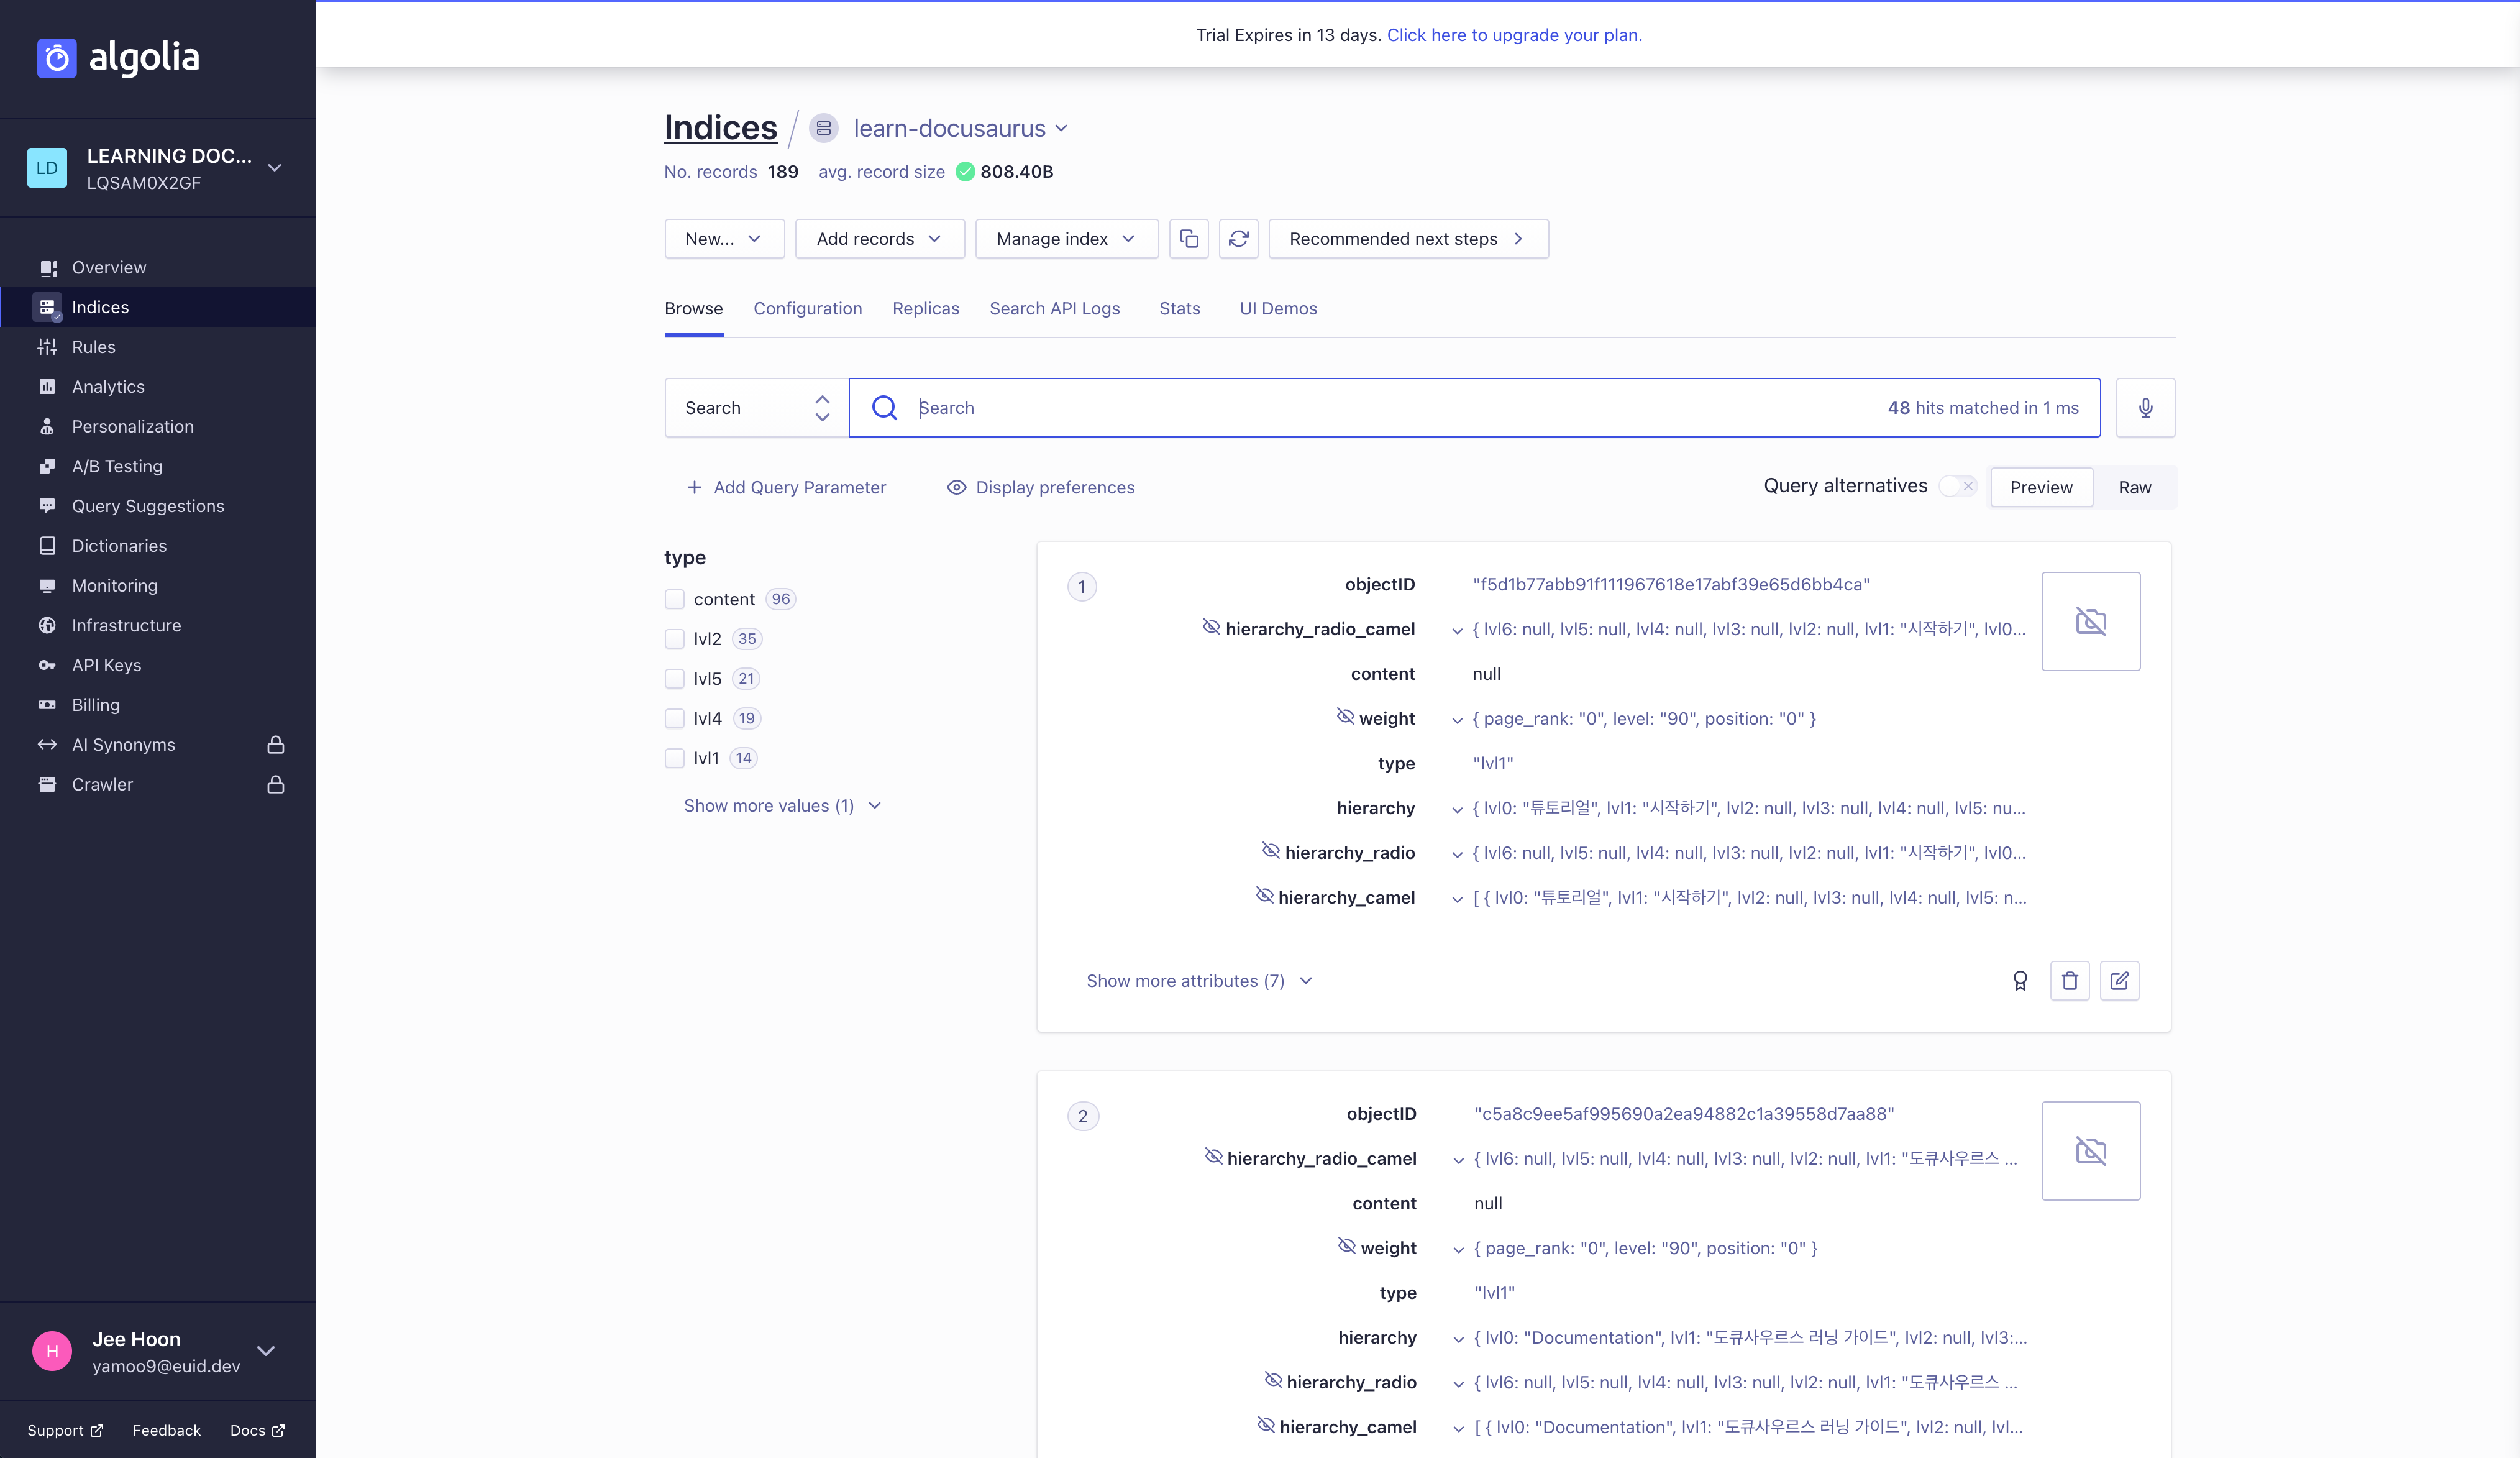Viewport: 2520px width, 1458px height.
Task: Click the refresh index icon button
Action: 1238,239
